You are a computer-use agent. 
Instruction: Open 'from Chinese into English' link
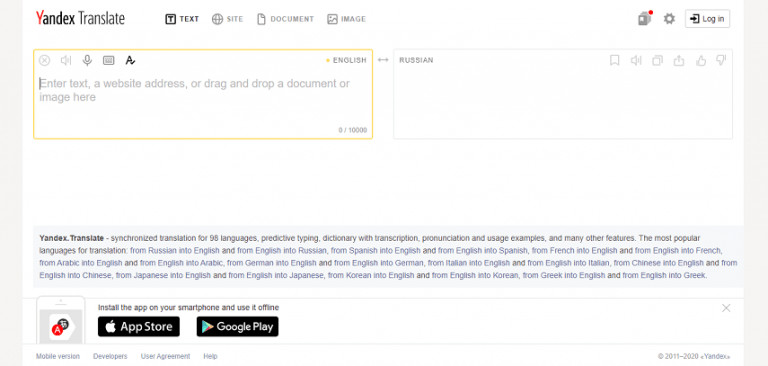tap(659, 263)
